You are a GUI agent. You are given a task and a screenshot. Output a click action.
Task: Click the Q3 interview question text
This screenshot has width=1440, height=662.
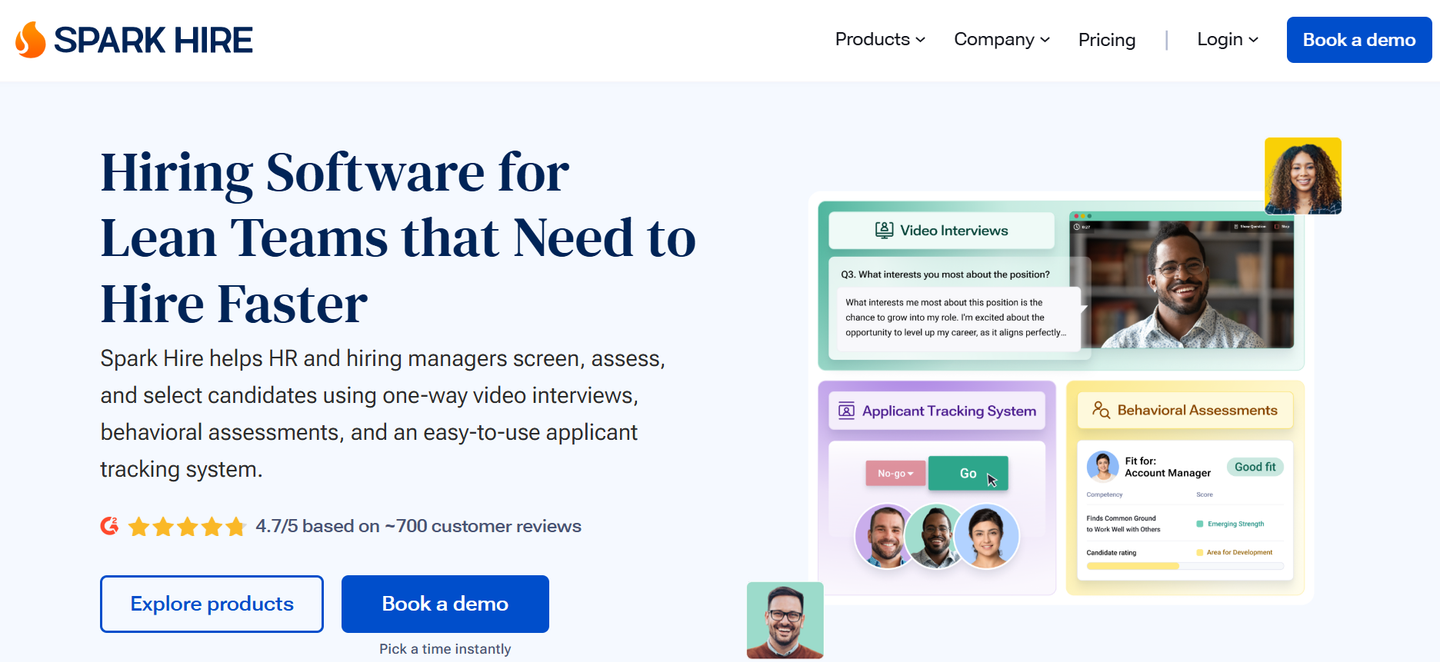coord(945,274)
